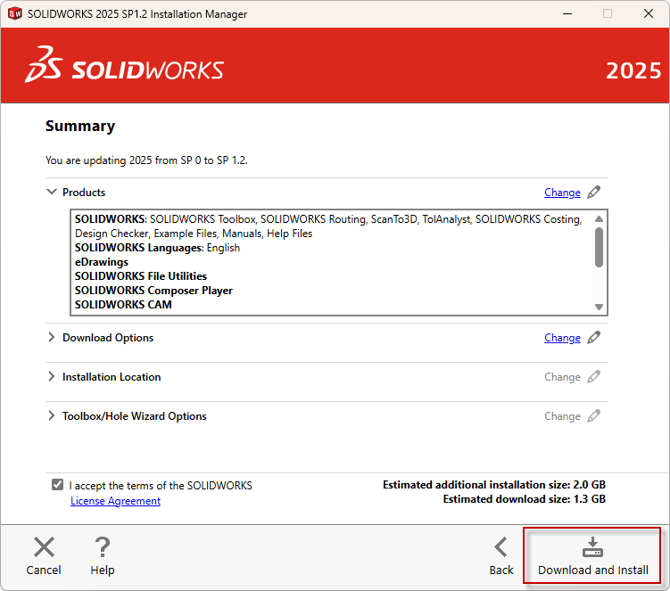The height and width of the screenshot is (591, 670).
Task: Collapse the Products section
Action: 51,192
